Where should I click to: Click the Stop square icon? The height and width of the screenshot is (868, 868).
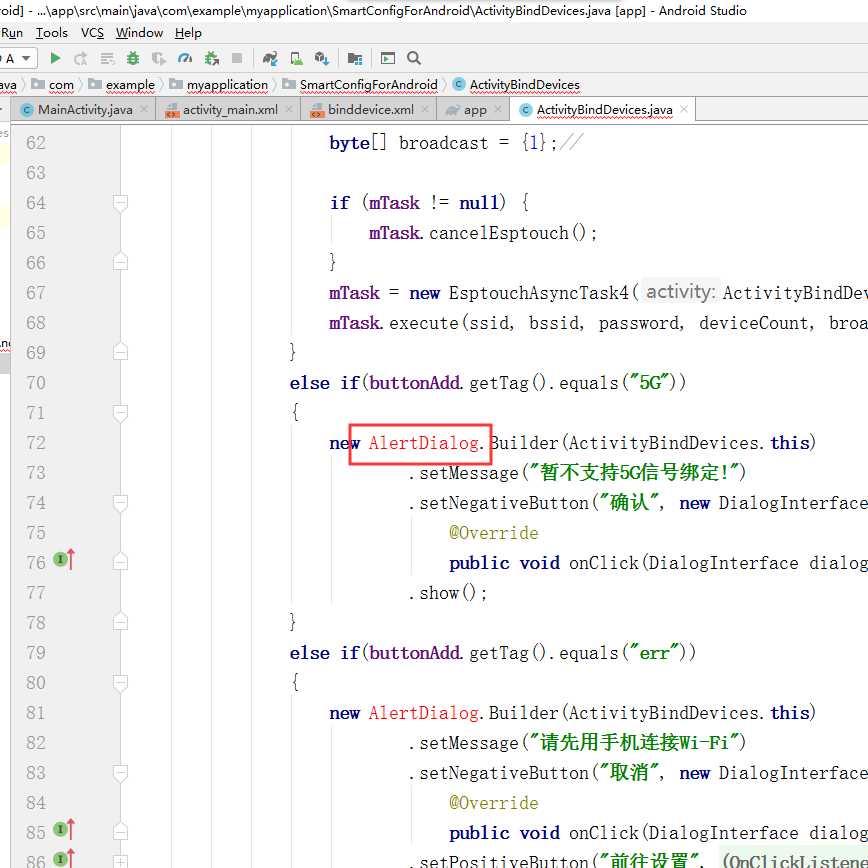pyautogui.click(x=237, y=58)
